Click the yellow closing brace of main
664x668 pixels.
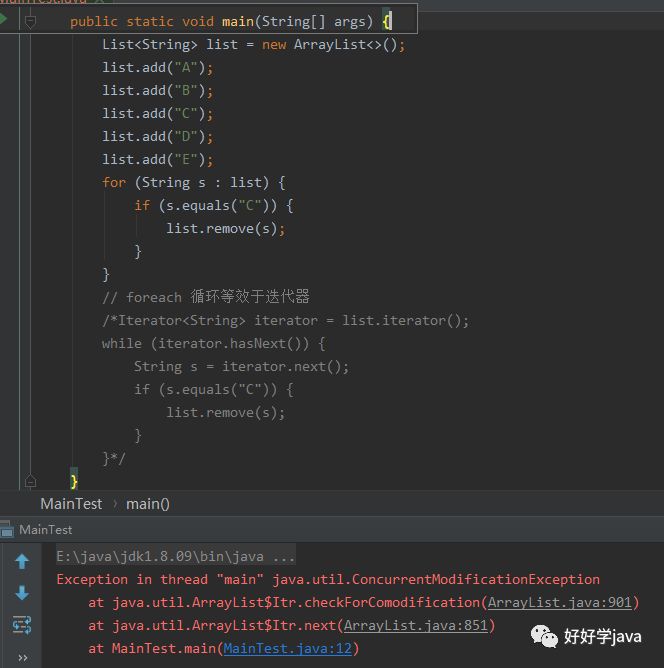coord(74,481)
